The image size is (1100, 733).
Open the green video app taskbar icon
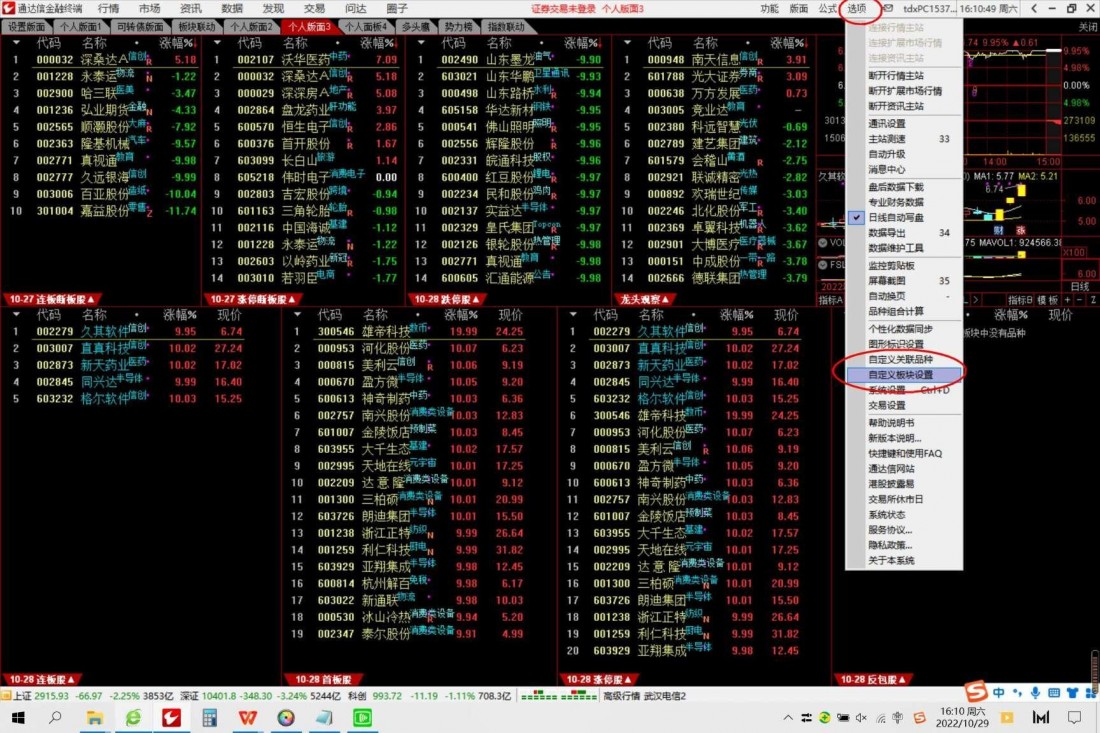(x=362, y=718)
